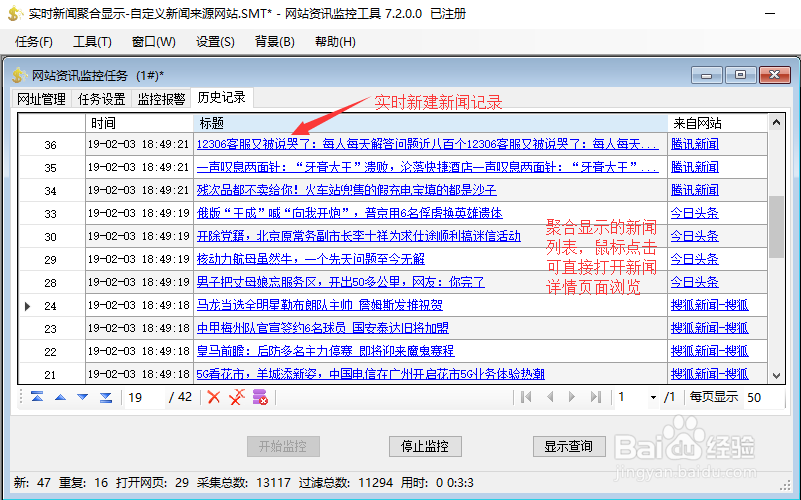Image resolution: width=801 pixels, height=500 pixels.
Task: Switch to the 网址管理 tab
Action: click(41, 99)
